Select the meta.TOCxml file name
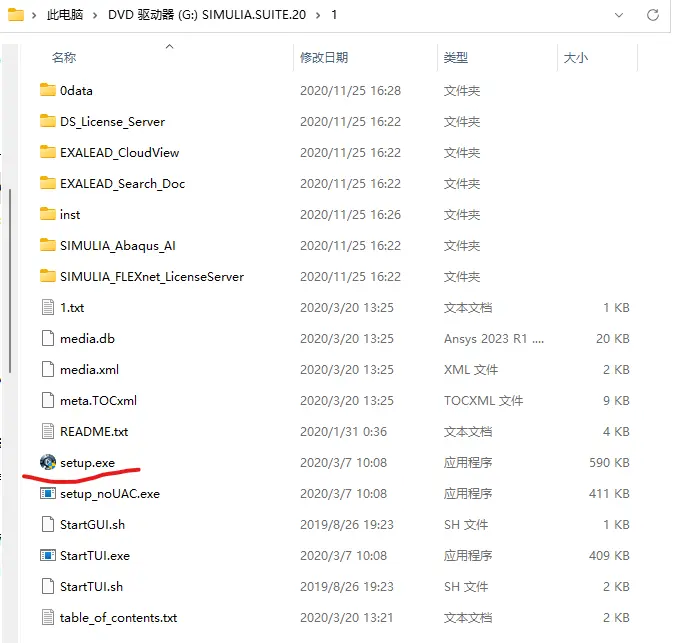This screenshot has height=643, width=683. coord(98,400)
